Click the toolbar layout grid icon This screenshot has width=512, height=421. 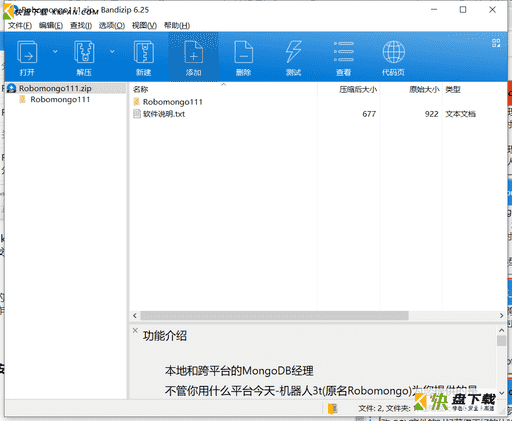(496, 43)
